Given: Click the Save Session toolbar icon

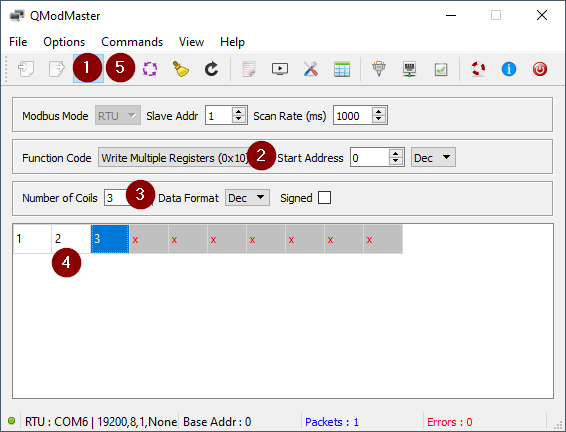Looking at the screenshot, I should (57, 69).
